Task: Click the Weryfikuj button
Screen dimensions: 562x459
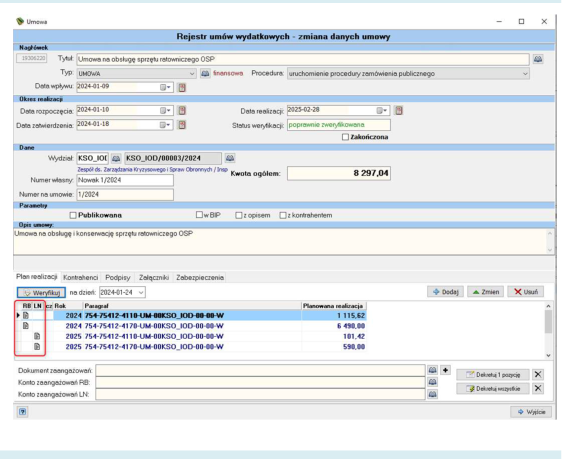Action: [41, 292]
